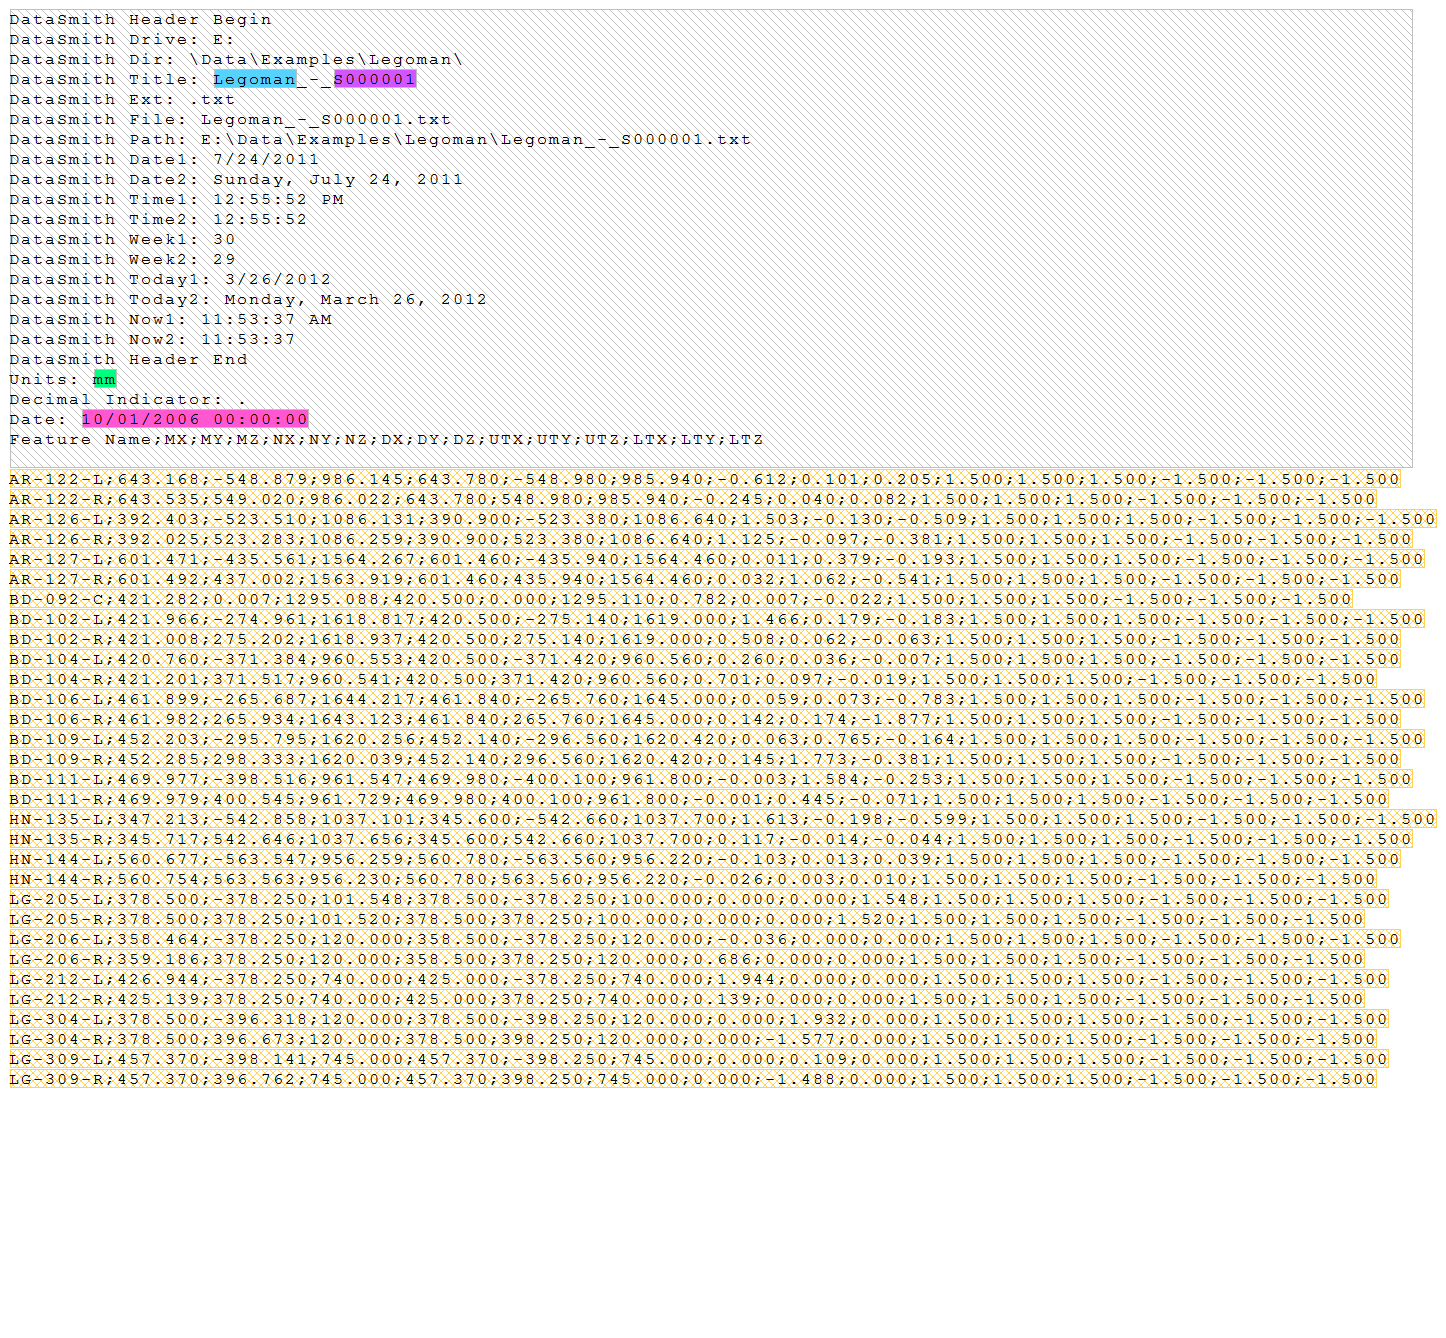Click the AR-127-R data row
1446x1338 pixels.
704,579
